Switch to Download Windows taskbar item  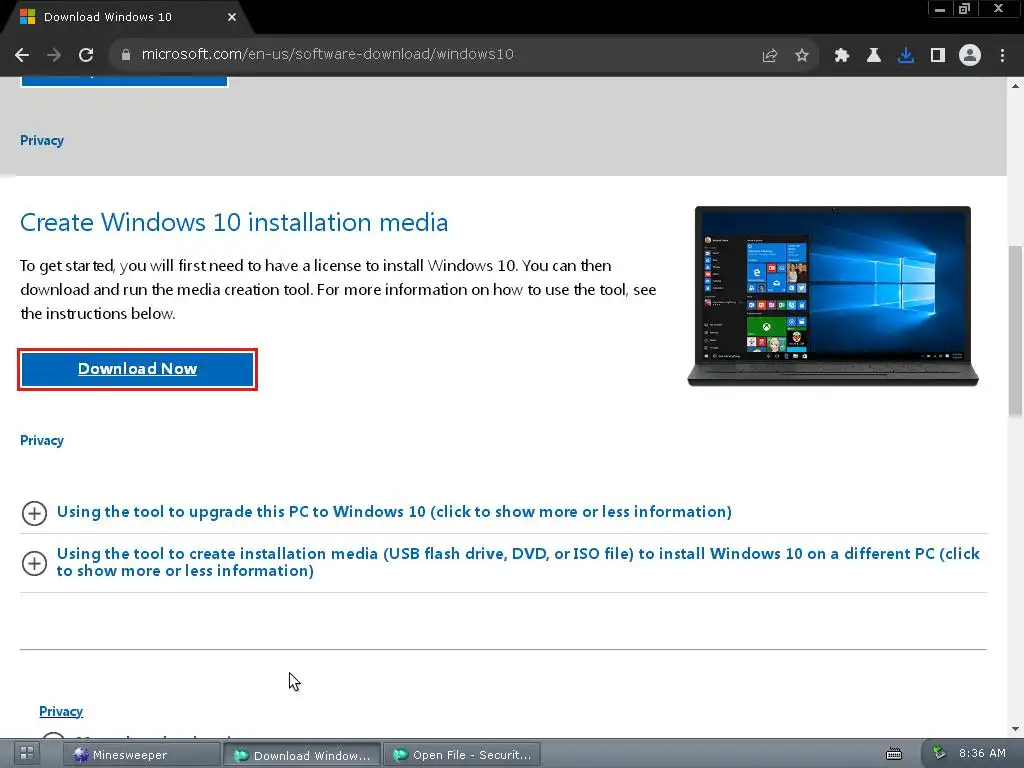click(x=302, y=755)
